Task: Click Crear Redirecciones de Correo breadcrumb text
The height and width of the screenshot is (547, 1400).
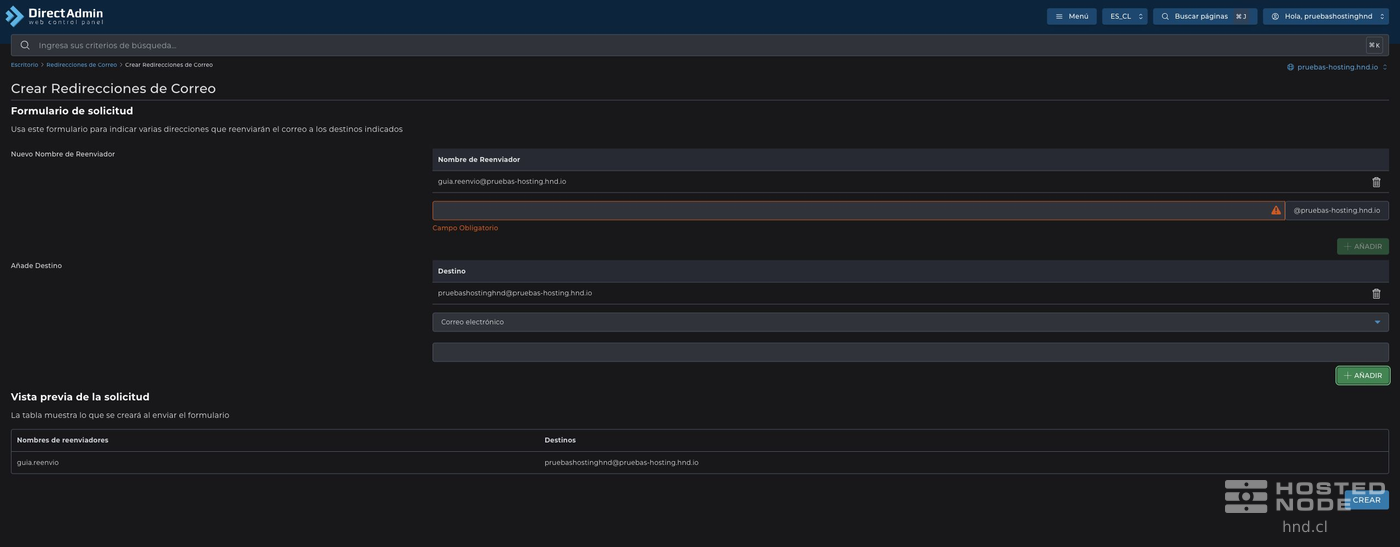Action: (x=169, y=65)
